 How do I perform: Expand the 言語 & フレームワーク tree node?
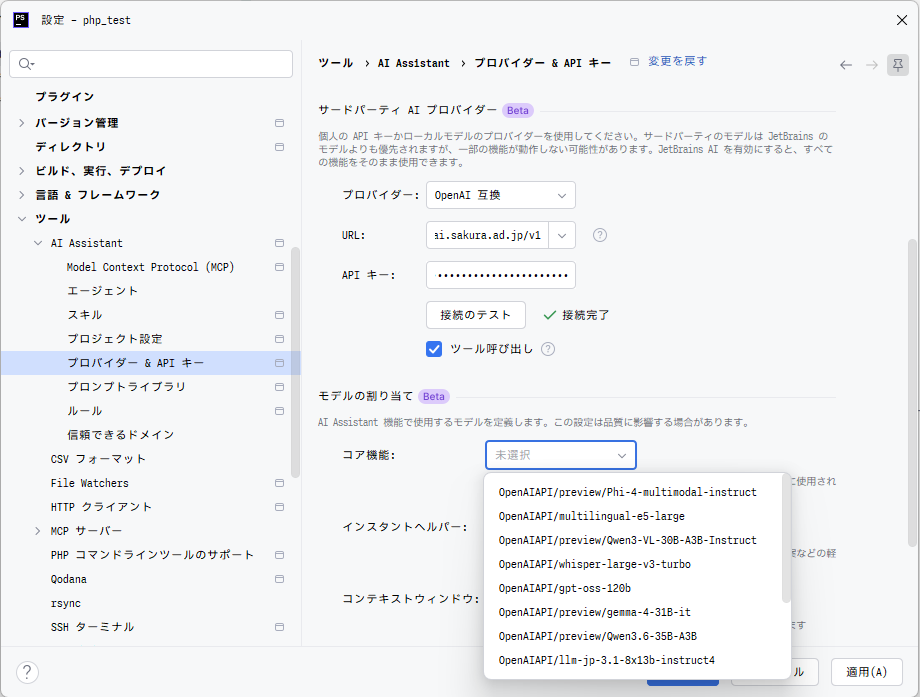[x=22, y=195]
